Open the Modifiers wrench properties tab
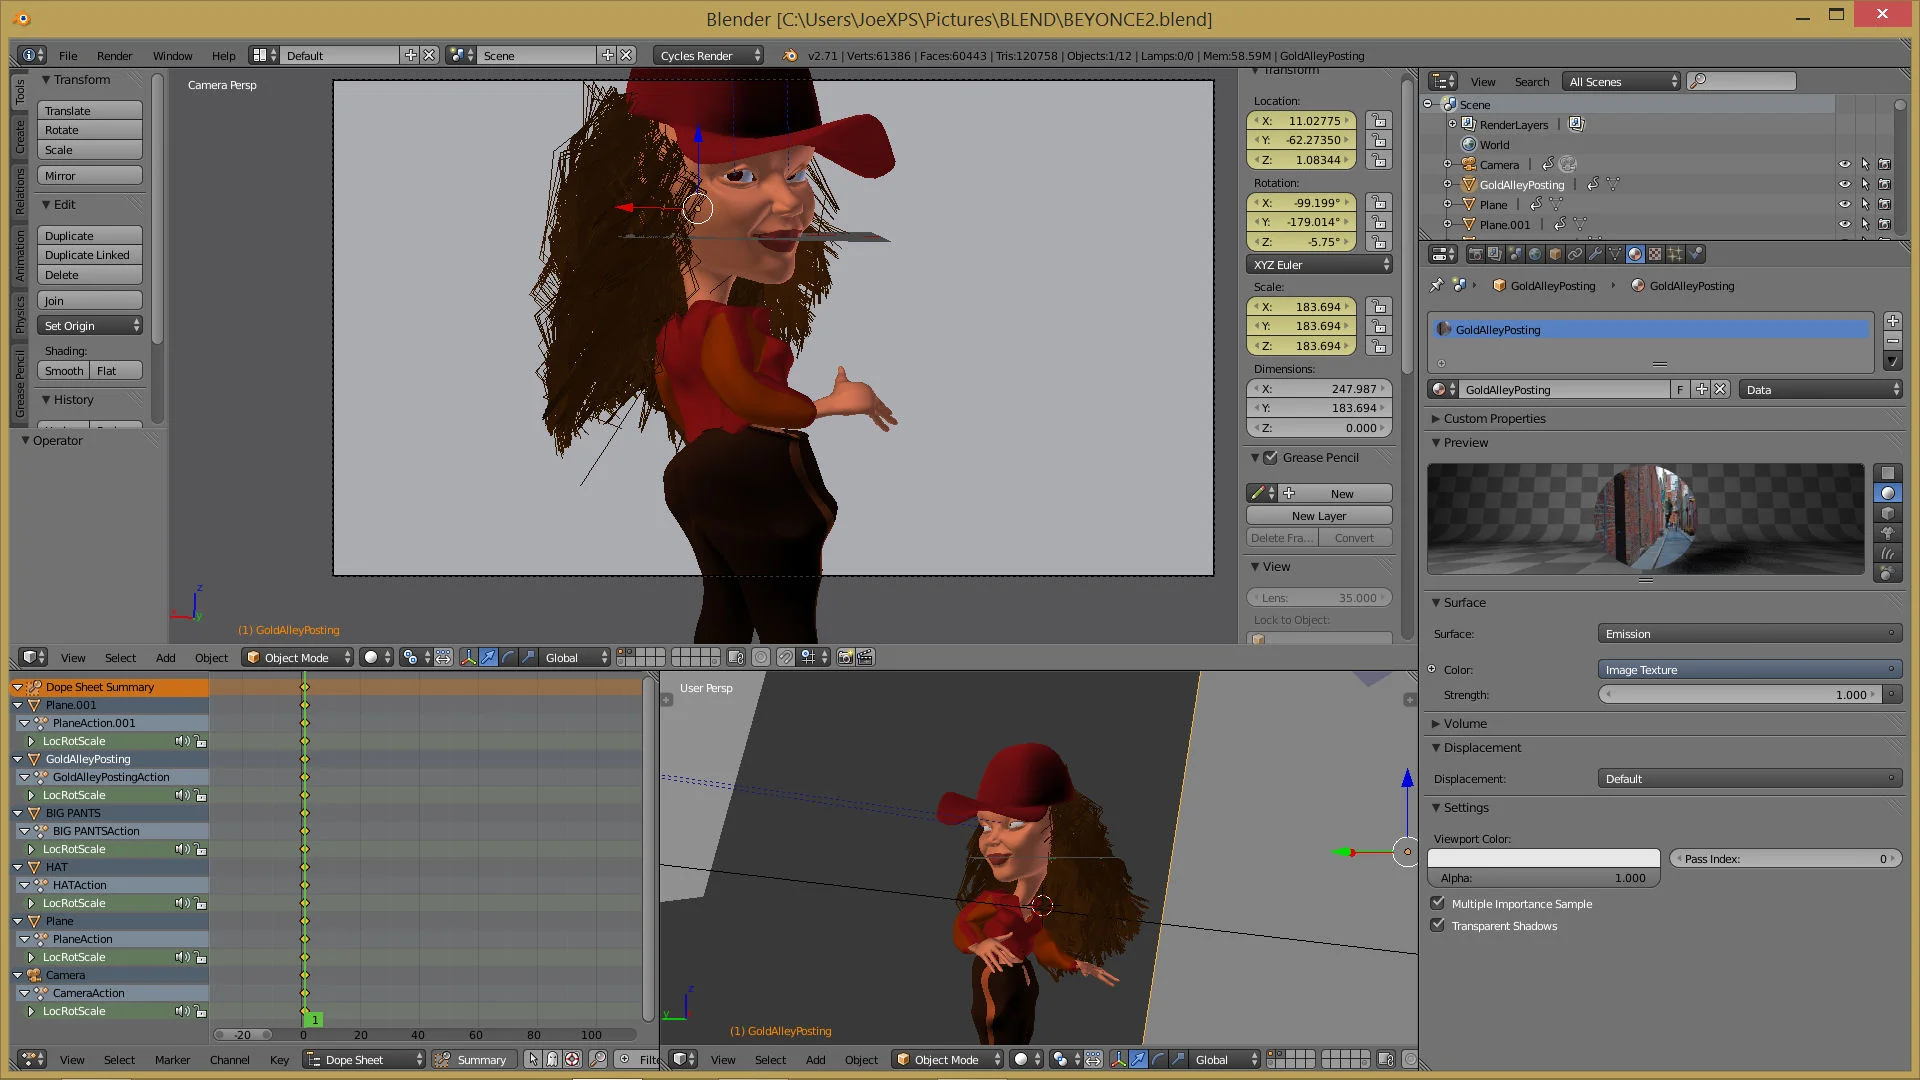 click(1595, 254)
